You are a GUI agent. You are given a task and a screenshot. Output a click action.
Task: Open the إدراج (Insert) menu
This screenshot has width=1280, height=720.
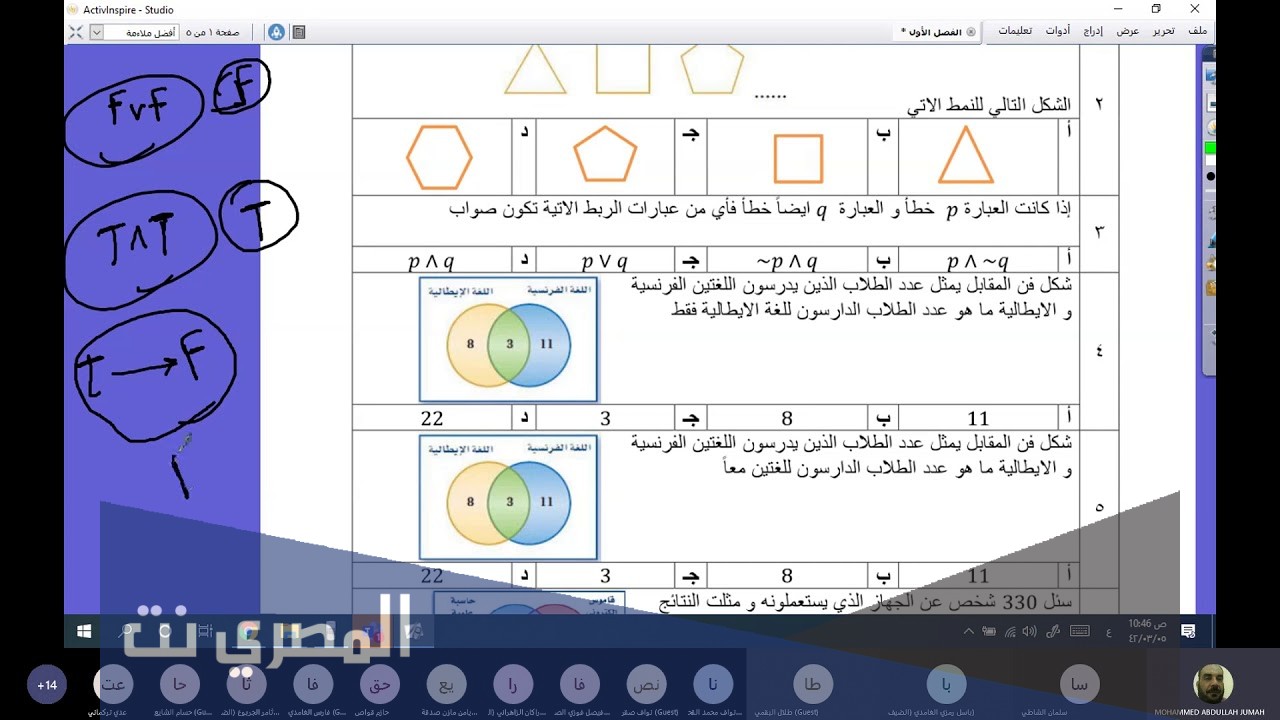1093,31
